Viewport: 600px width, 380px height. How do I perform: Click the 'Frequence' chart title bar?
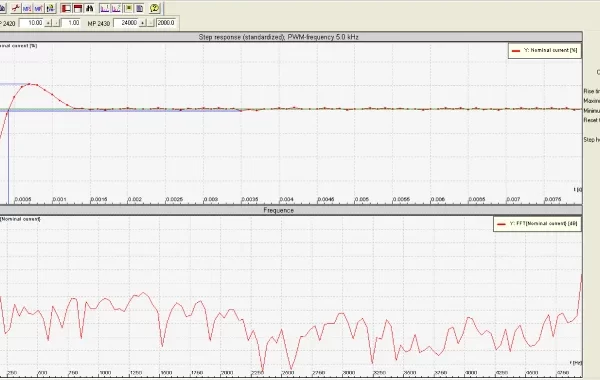pos(291,210)
